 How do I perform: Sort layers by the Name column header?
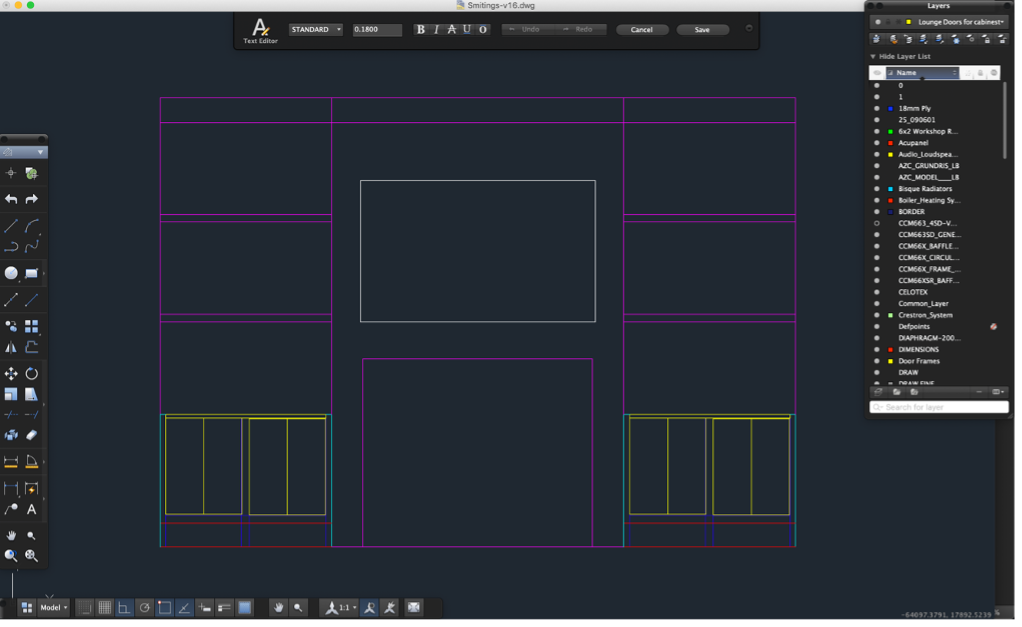click(922, 72)
